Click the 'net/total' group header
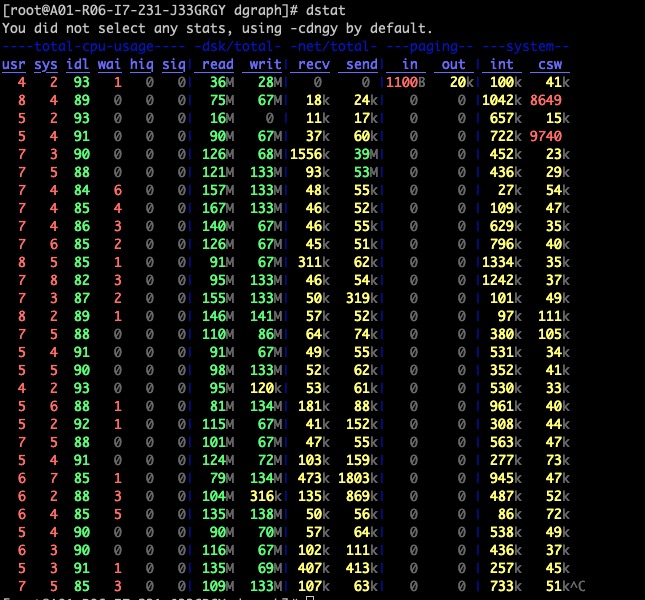This screenshot has width=645, height=600. (334, 46)
